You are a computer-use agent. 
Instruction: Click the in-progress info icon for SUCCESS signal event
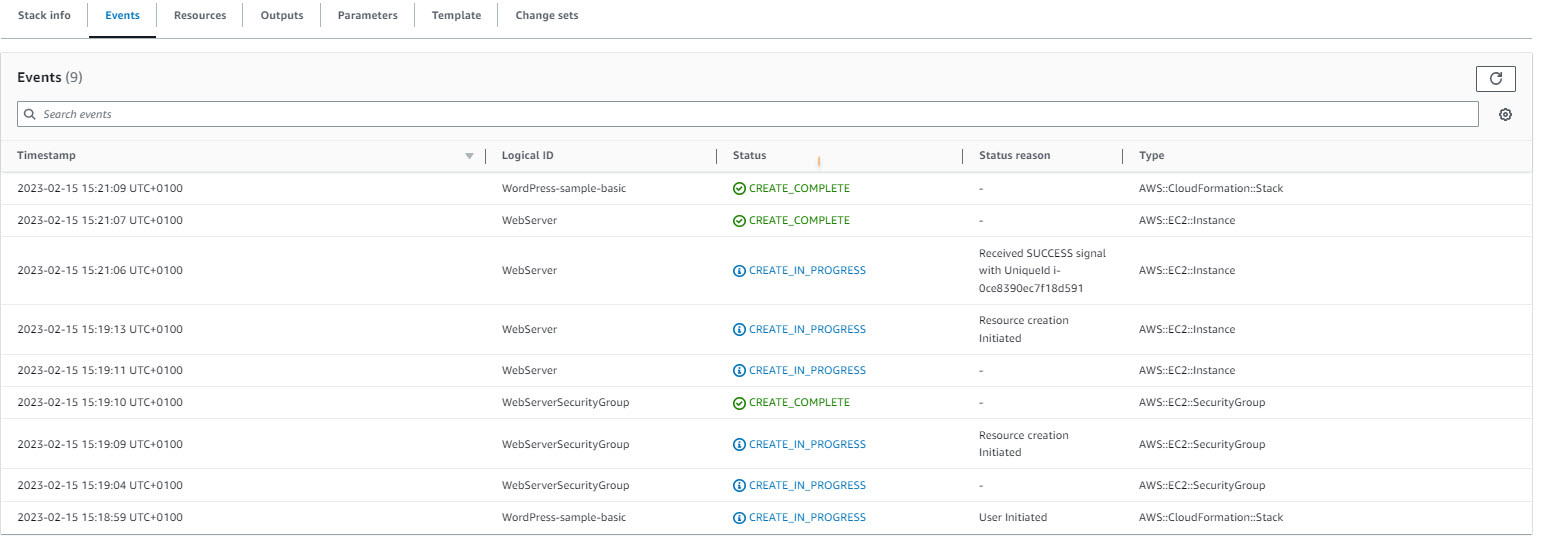point(739,271)
